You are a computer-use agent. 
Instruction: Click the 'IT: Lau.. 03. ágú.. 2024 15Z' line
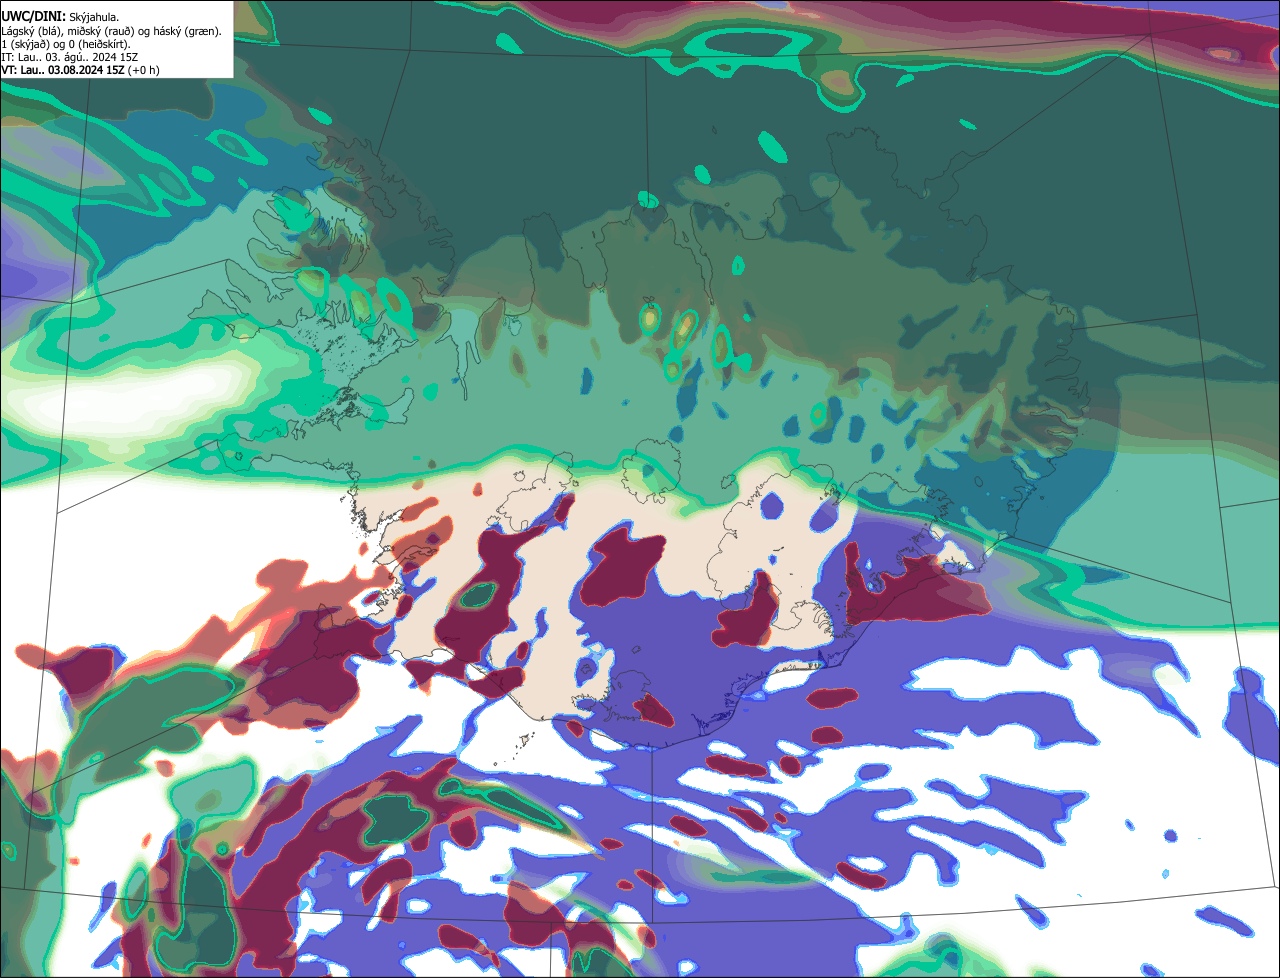[70, 56]
